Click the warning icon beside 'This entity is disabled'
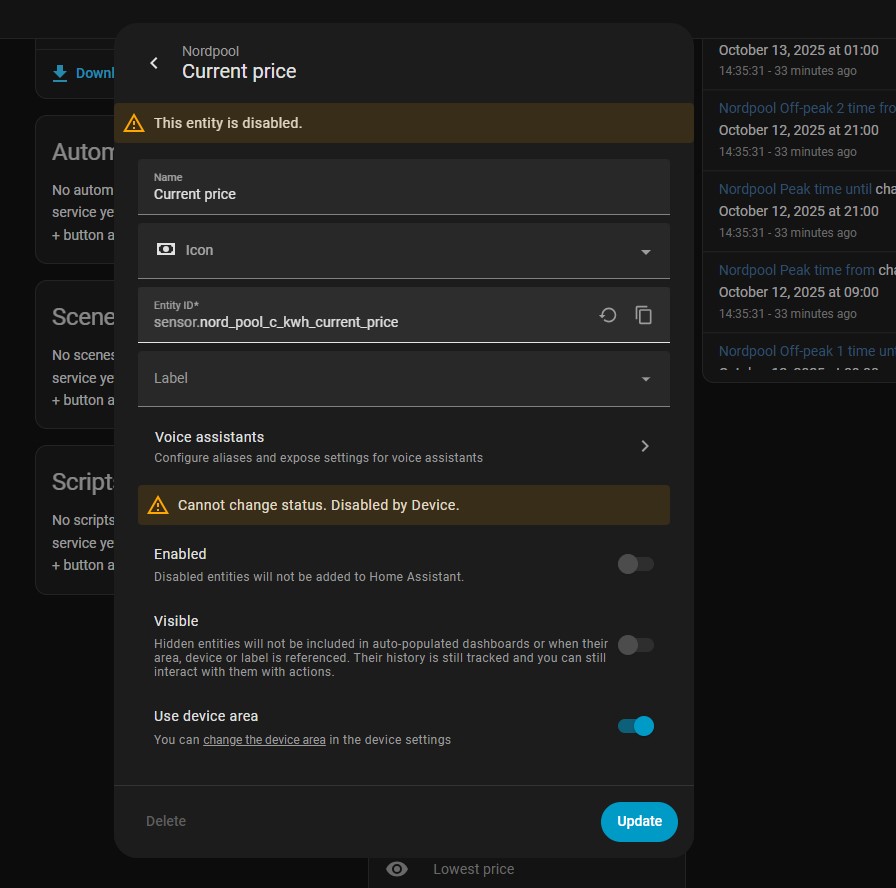Image resolution: width=896 pixels, height=888 pixels. coord(134,123)
